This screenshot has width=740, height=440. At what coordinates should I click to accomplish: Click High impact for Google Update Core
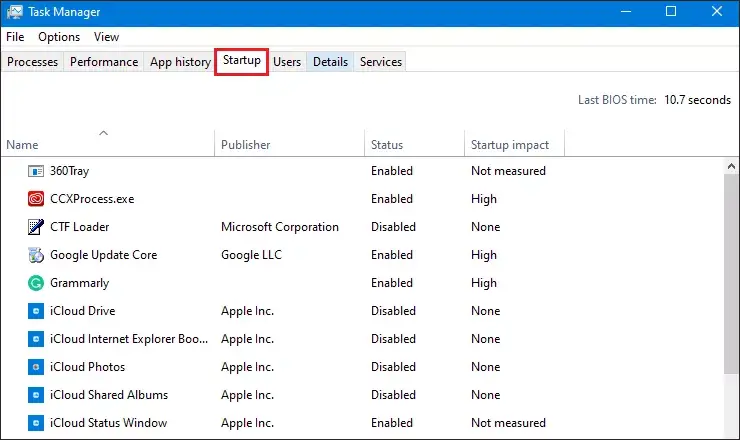tap(484, 255)
